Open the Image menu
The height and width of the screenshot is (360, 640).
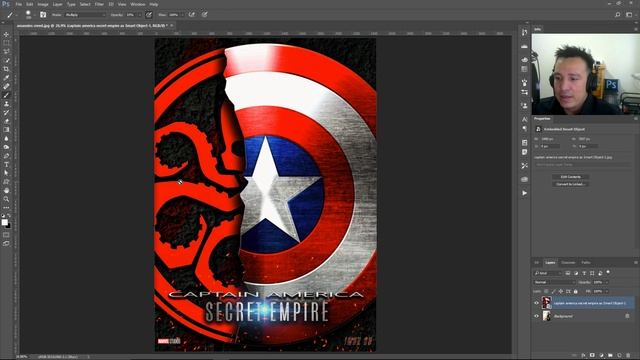pos(43,4)
